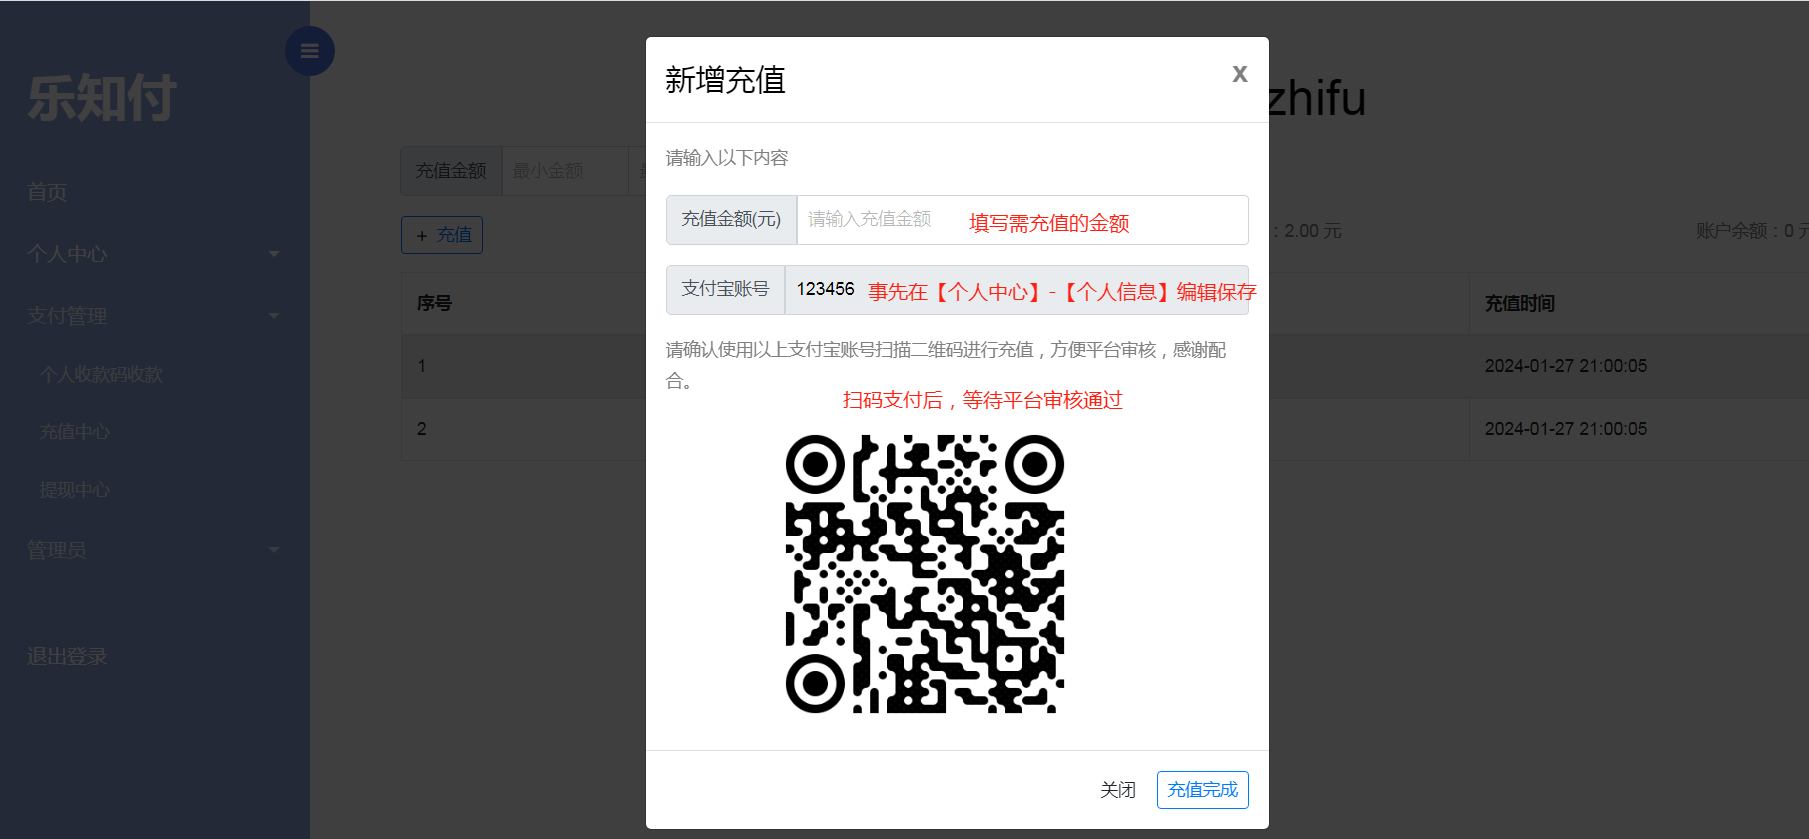This screenshot has height=839, width=1809.
Task: Click the 支付管理 dropdown arrow
Action: click(x=274, y=316)
